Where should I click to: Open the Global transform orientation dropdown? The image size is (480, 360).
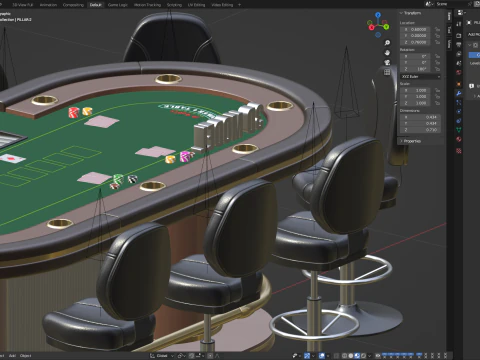[162, 356]
